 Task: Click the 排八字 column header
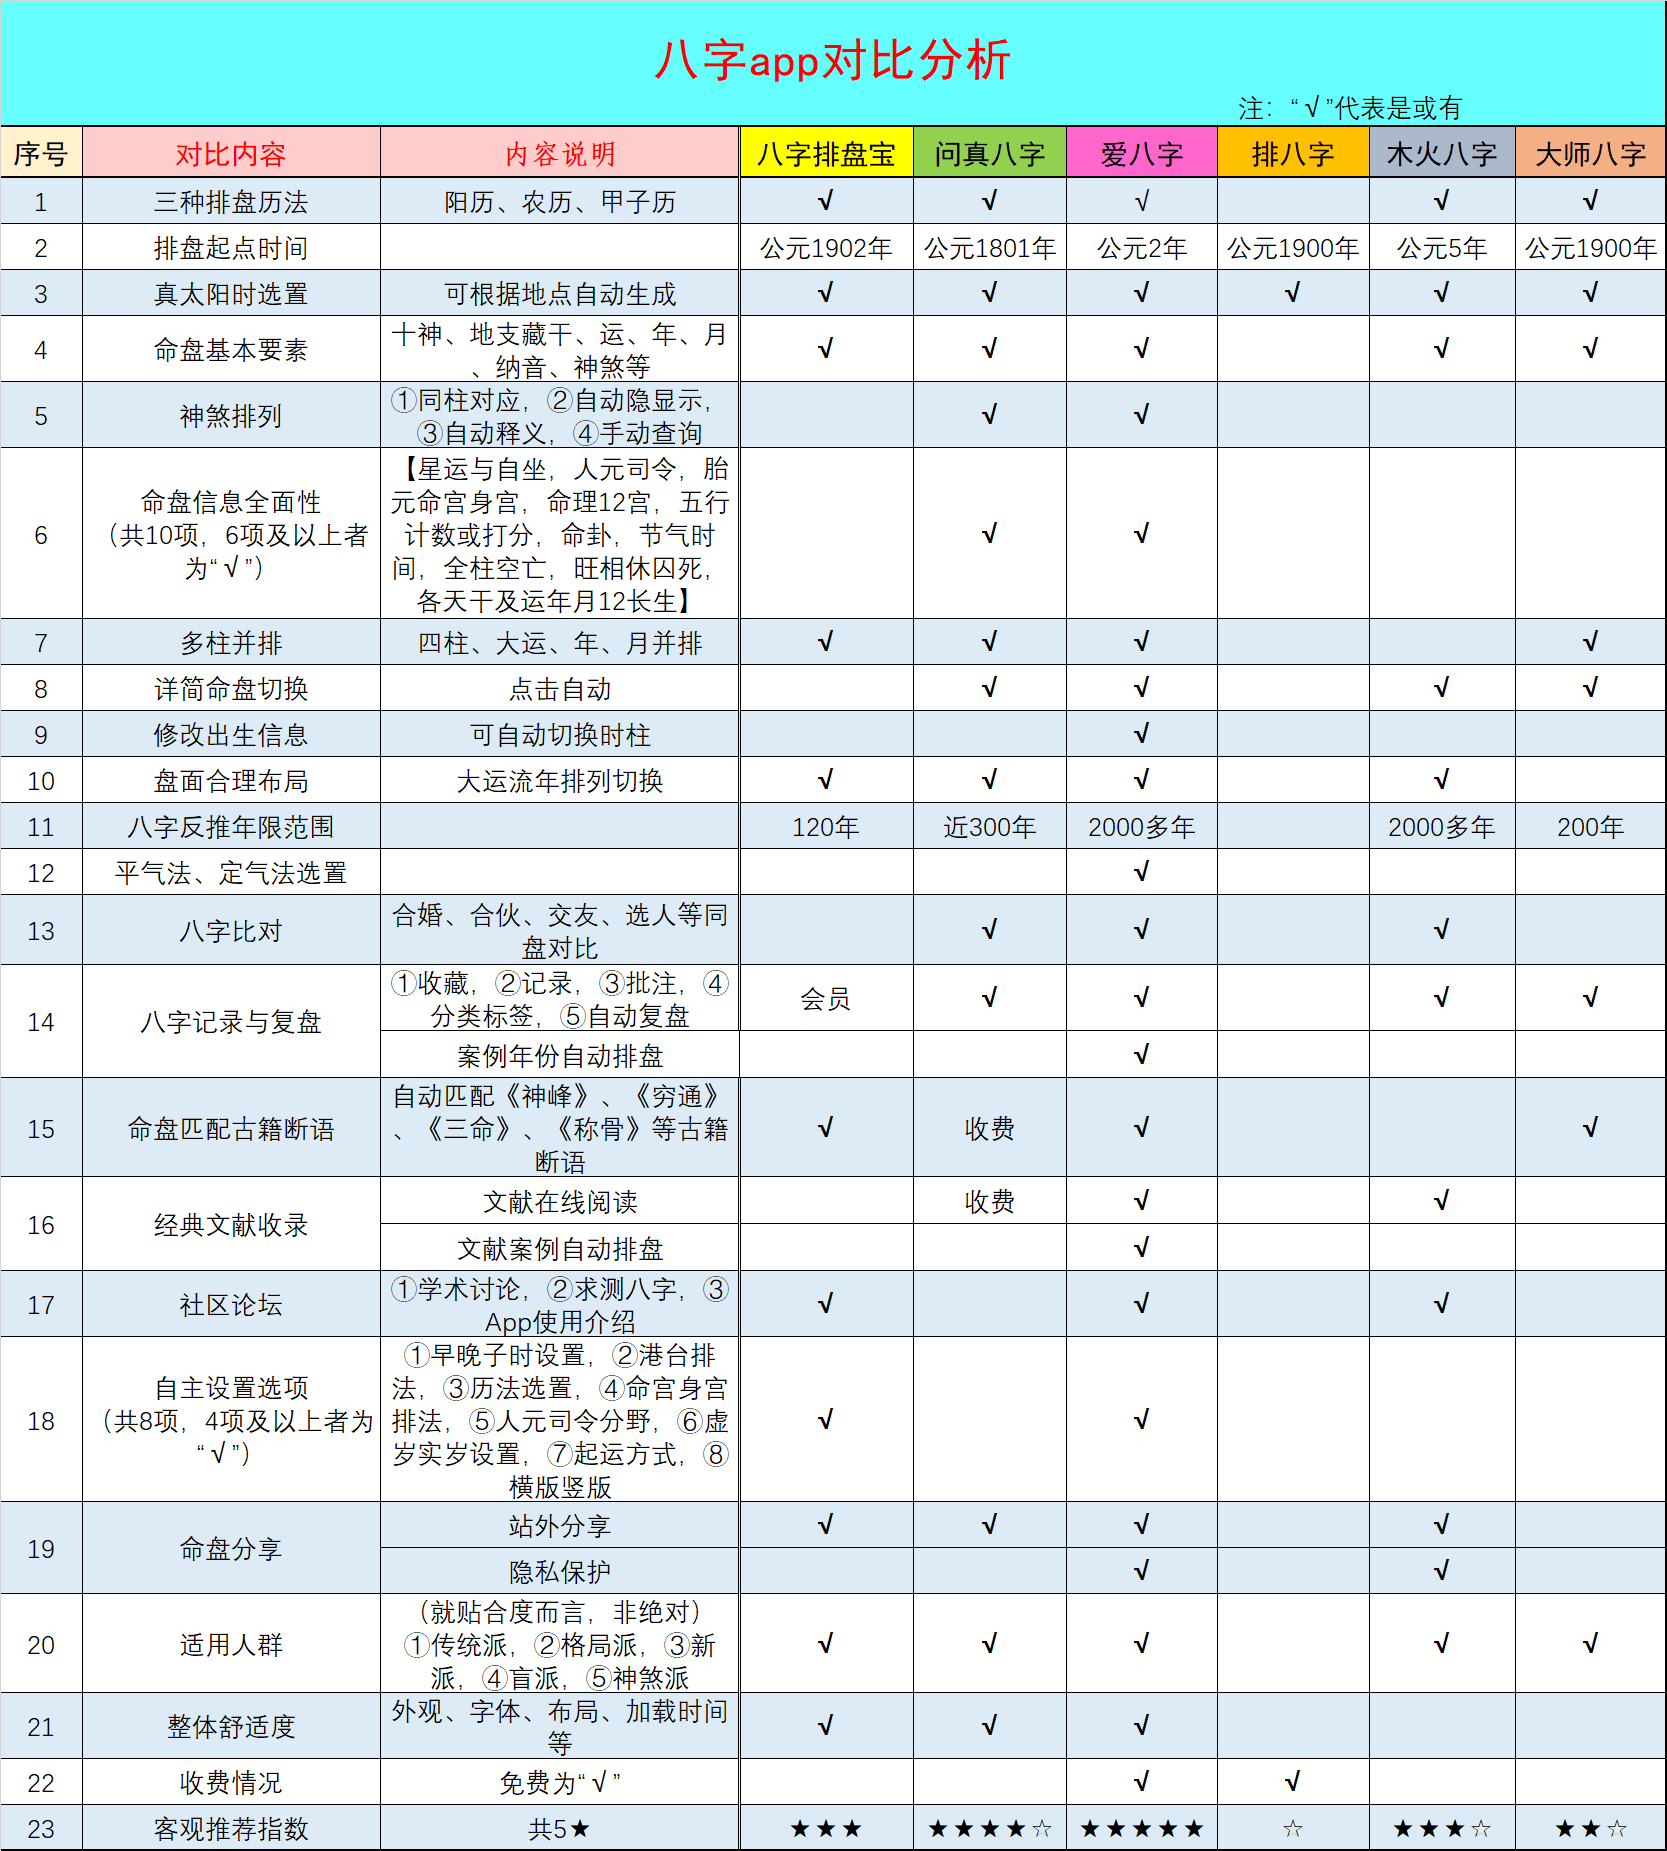(x=1293, y=153)
